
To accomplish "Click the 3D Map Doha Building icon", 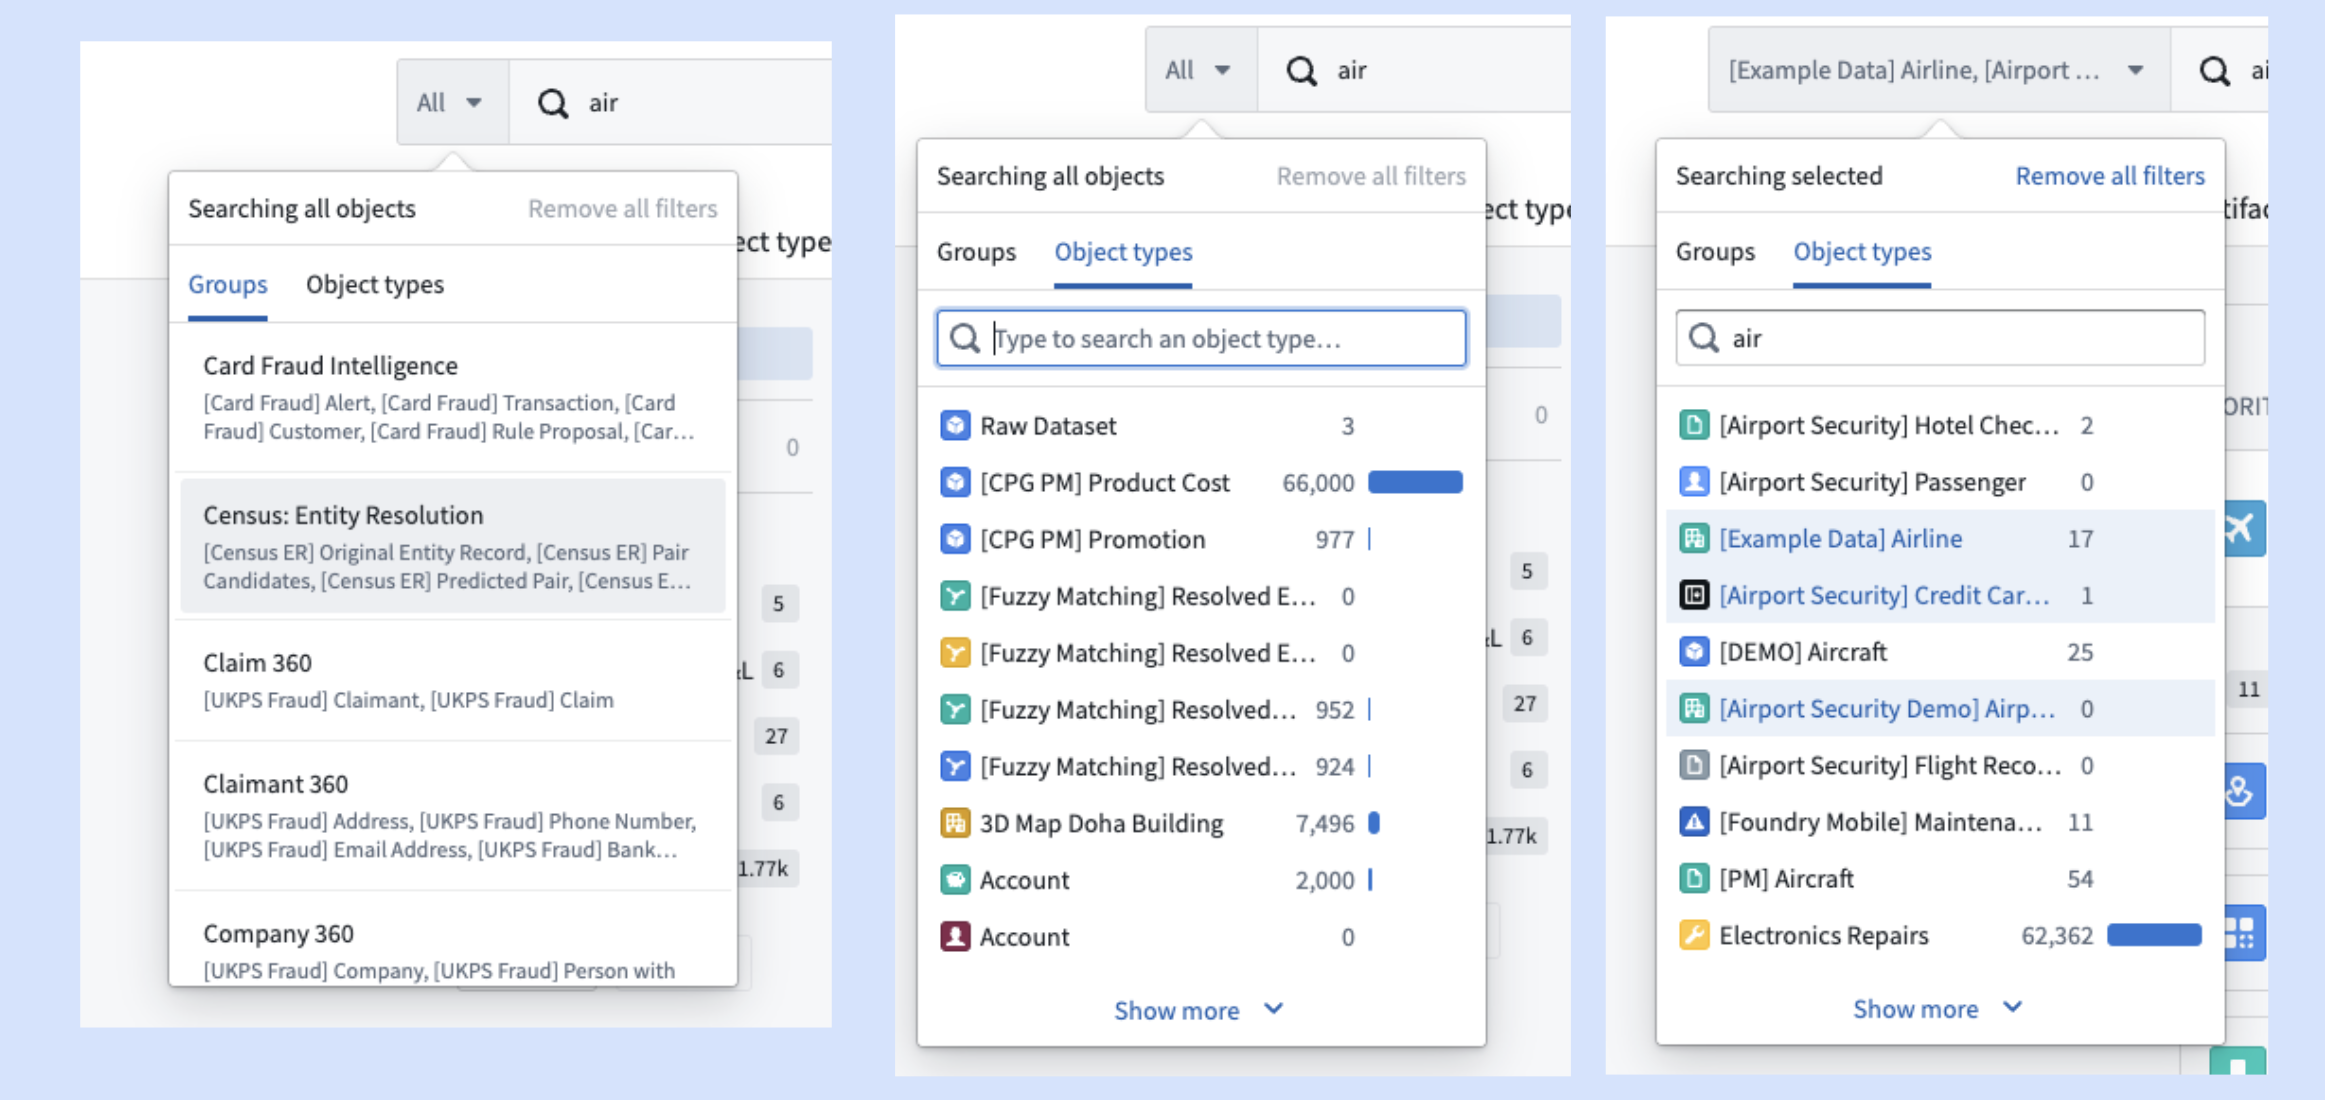I will pos(955,824).
